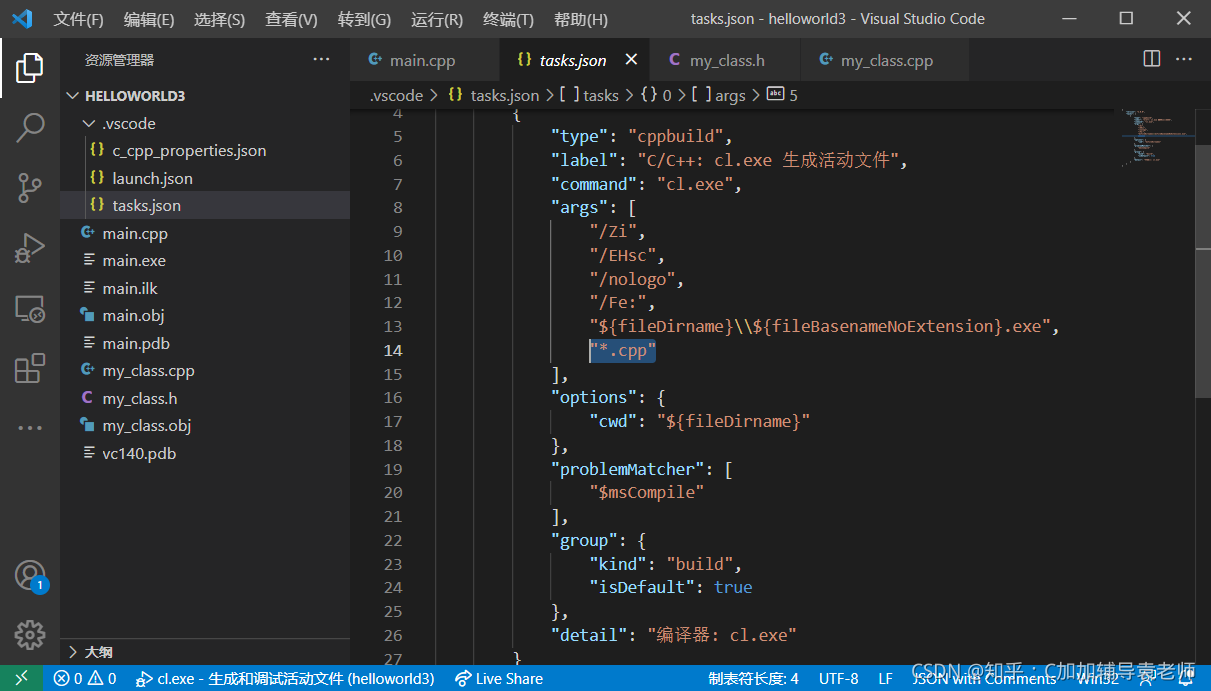Open the File (文件) menu
The image size is (1211, 691).
coord(78,19)
